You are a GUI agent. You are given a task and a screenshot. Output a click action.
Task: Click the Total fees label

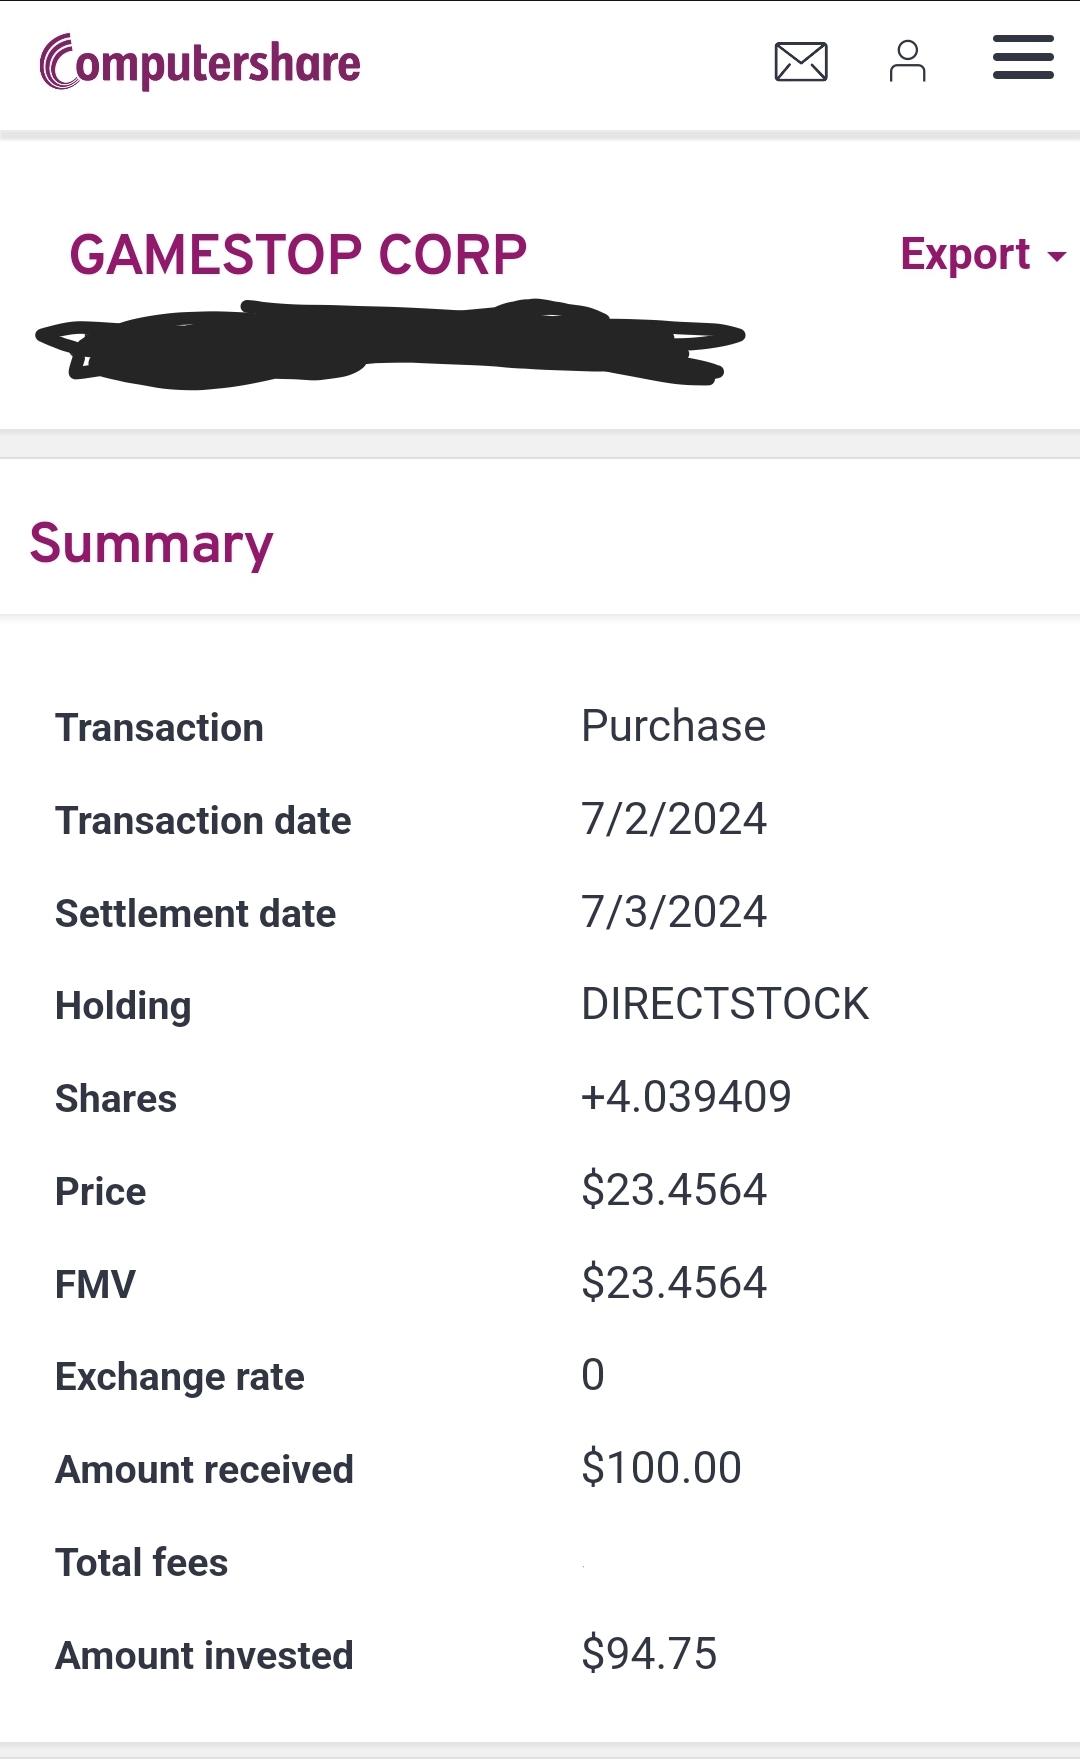click(x=142, y=1562)
